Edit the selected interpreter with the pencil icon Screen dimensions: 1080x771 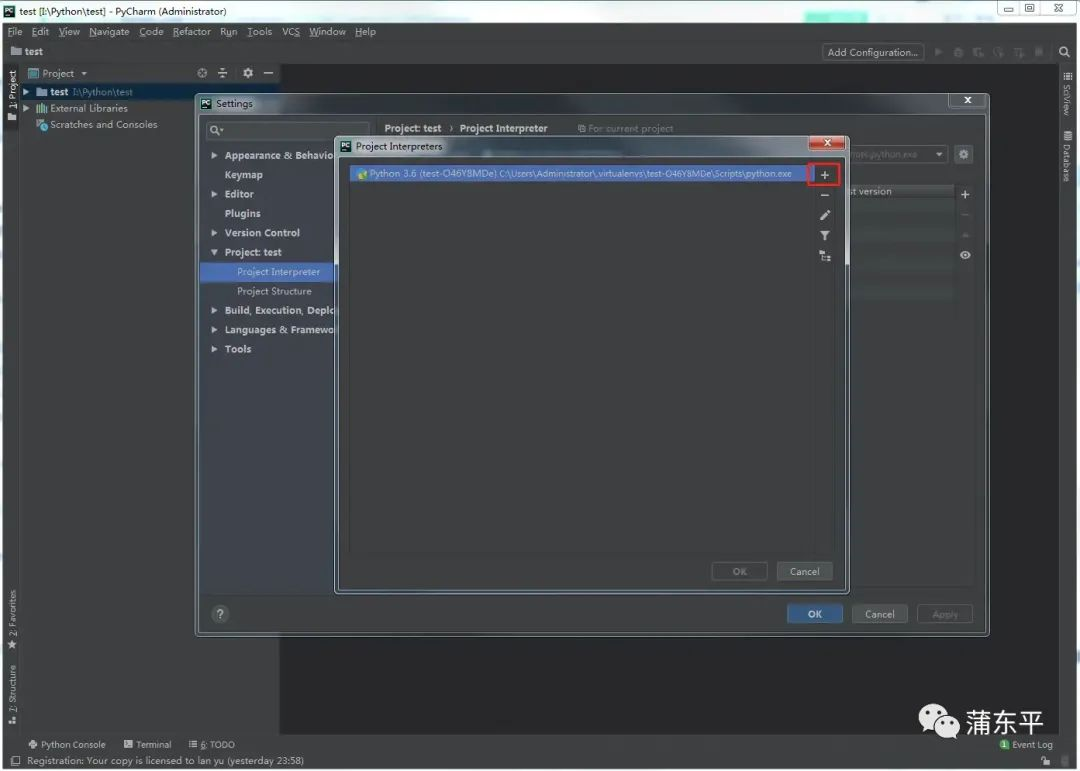point(824,214)
